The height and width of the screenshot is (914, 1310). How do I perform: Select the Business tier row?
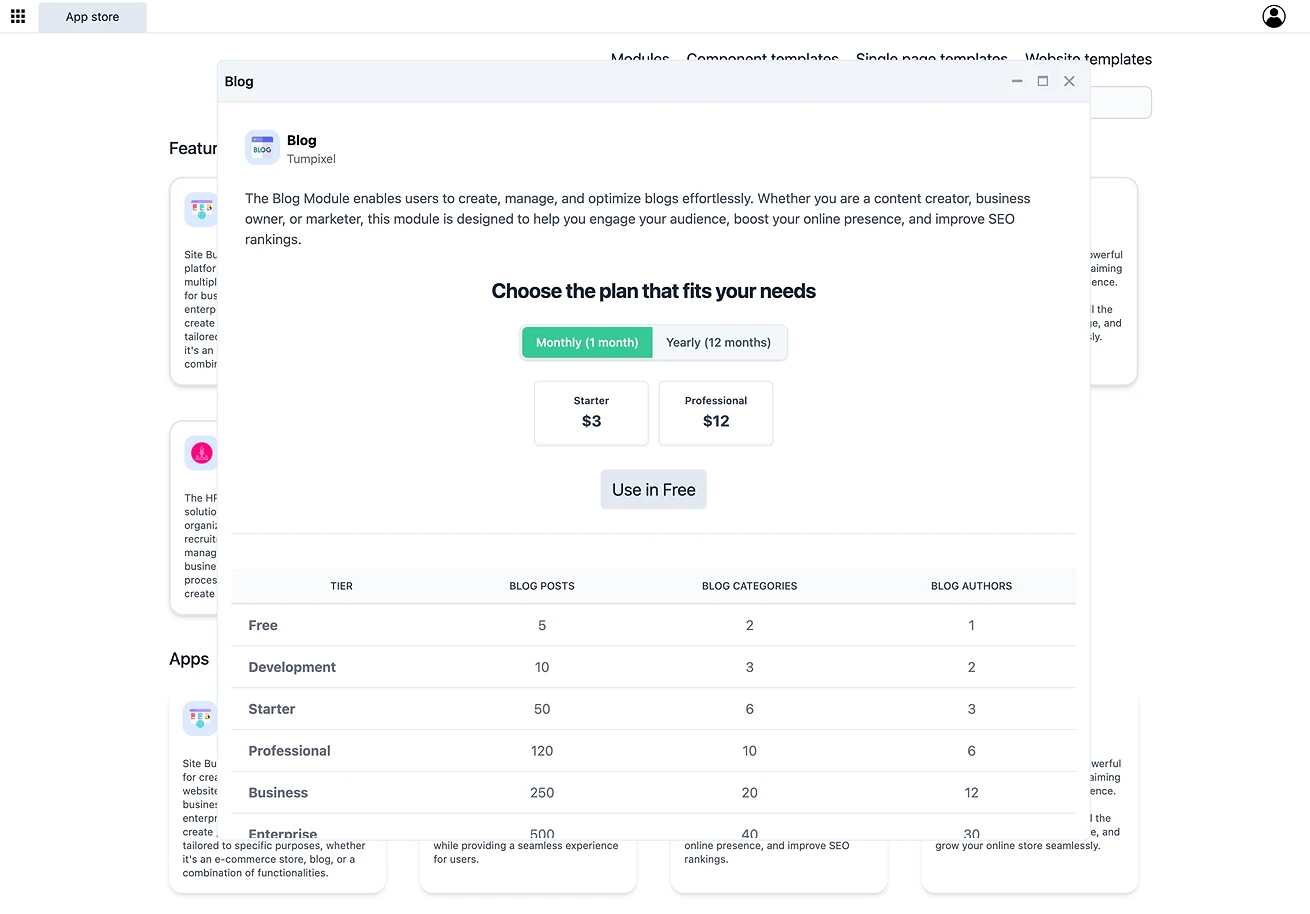pyautogui.click(x=653, y=792)
